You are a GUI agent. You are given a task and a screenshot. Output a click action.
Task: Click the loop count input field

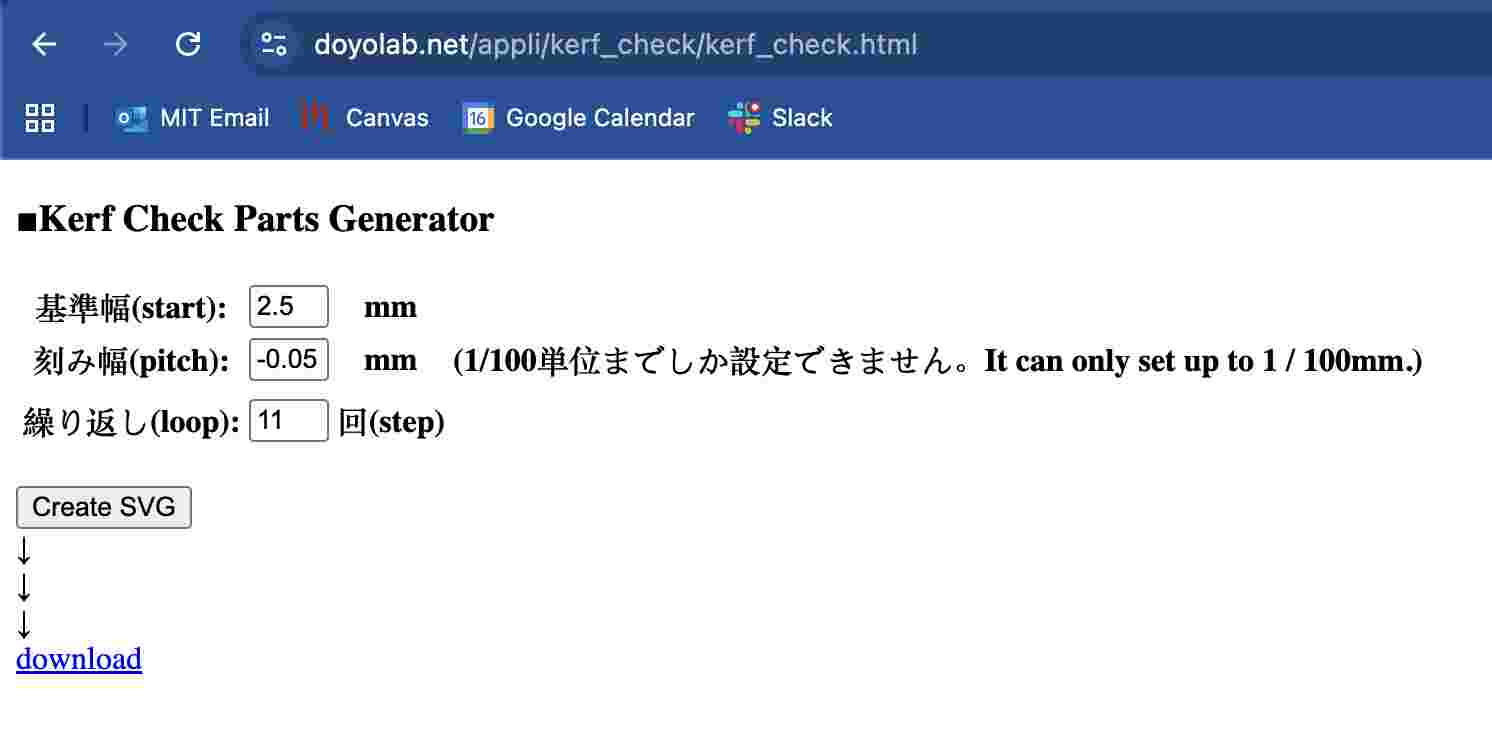click(288, 421)
